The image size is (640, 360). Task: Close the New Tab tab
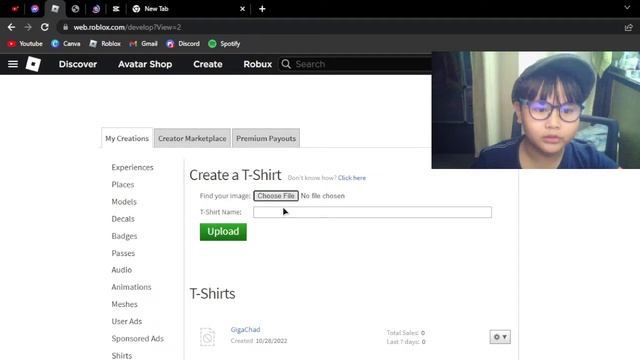242,9
